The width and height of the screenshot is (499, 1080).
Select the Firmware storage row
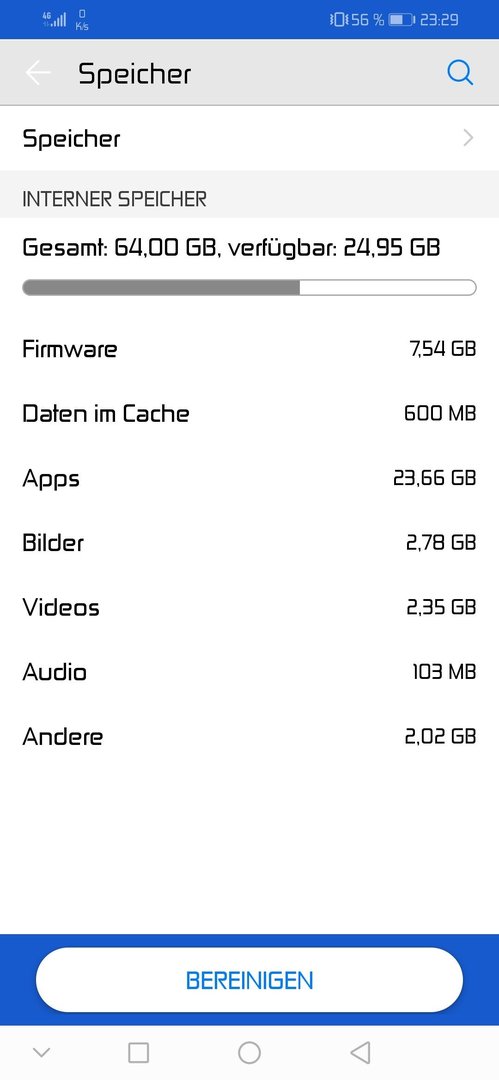(250, 349)
